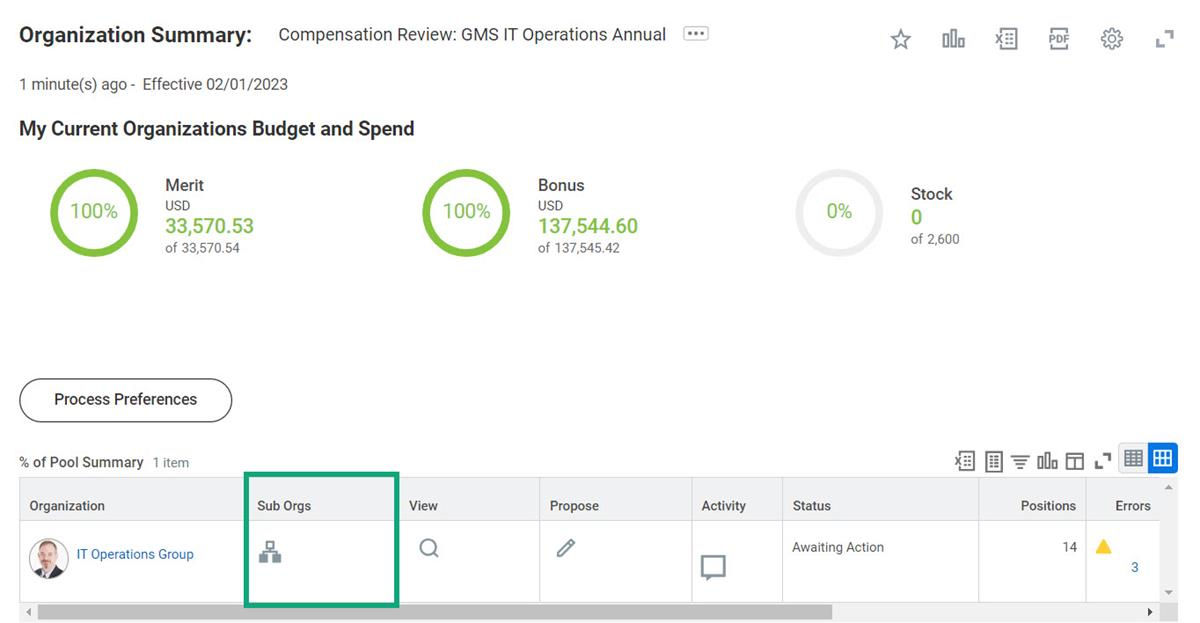The image size is (1200, 623).
Task: Open the settings gear icon
Action: click(x=1112, y=39)
